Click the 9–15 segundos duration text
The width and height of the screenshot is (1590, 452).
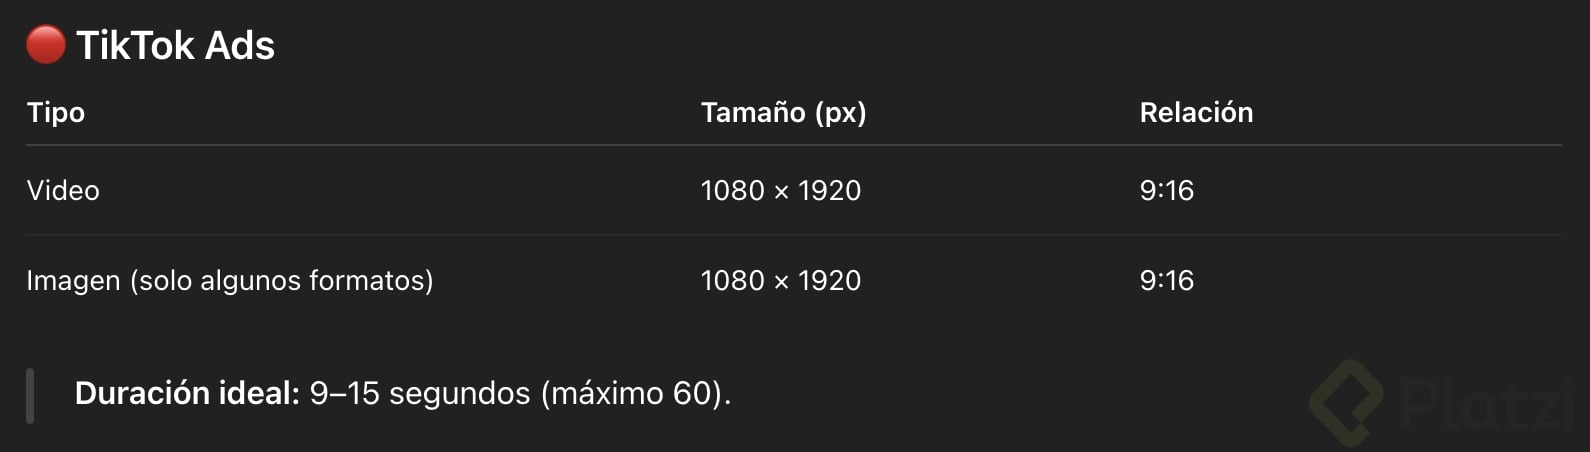[x=419, y=393]
